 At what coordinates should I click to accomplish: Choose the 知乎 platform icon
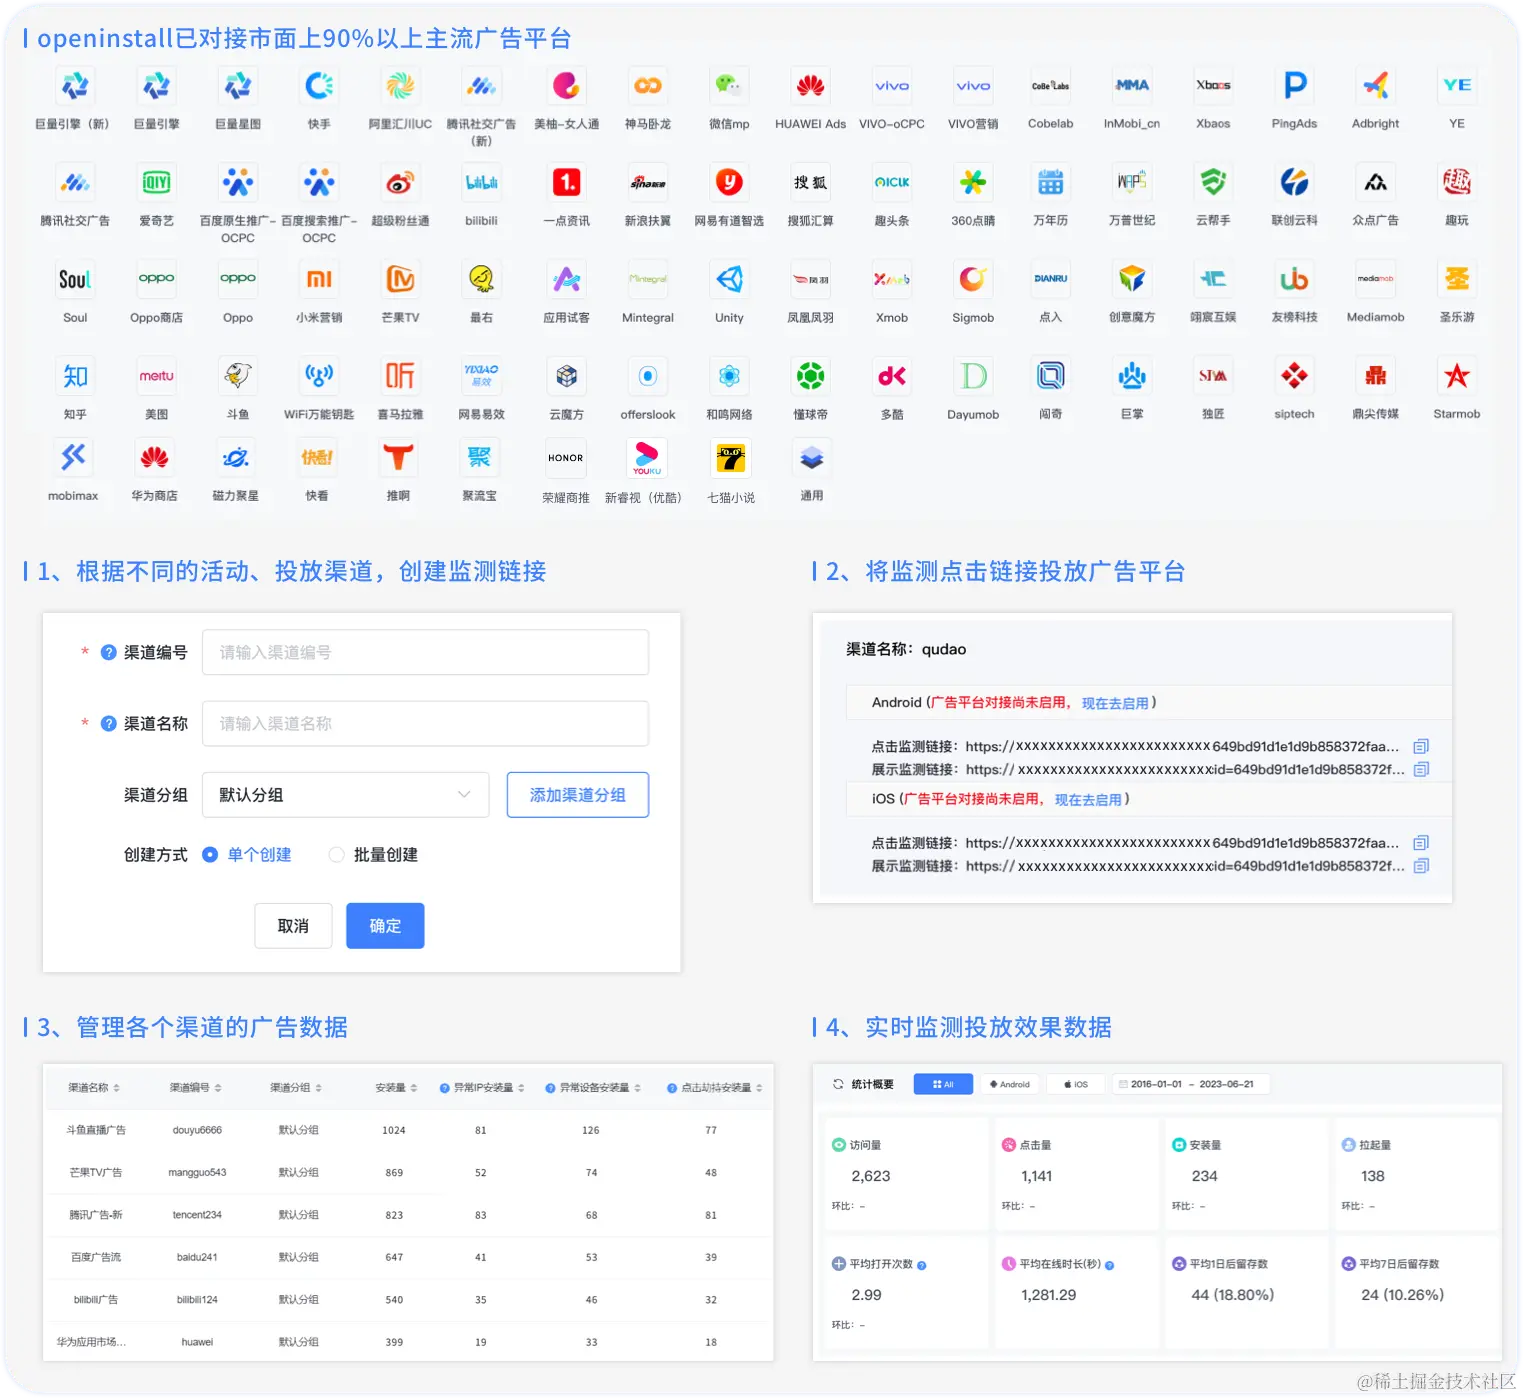click(75, 377)
